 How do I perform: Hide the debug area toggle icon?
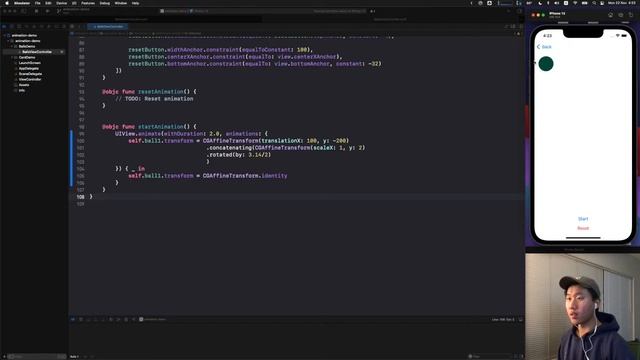coord(520,320)
